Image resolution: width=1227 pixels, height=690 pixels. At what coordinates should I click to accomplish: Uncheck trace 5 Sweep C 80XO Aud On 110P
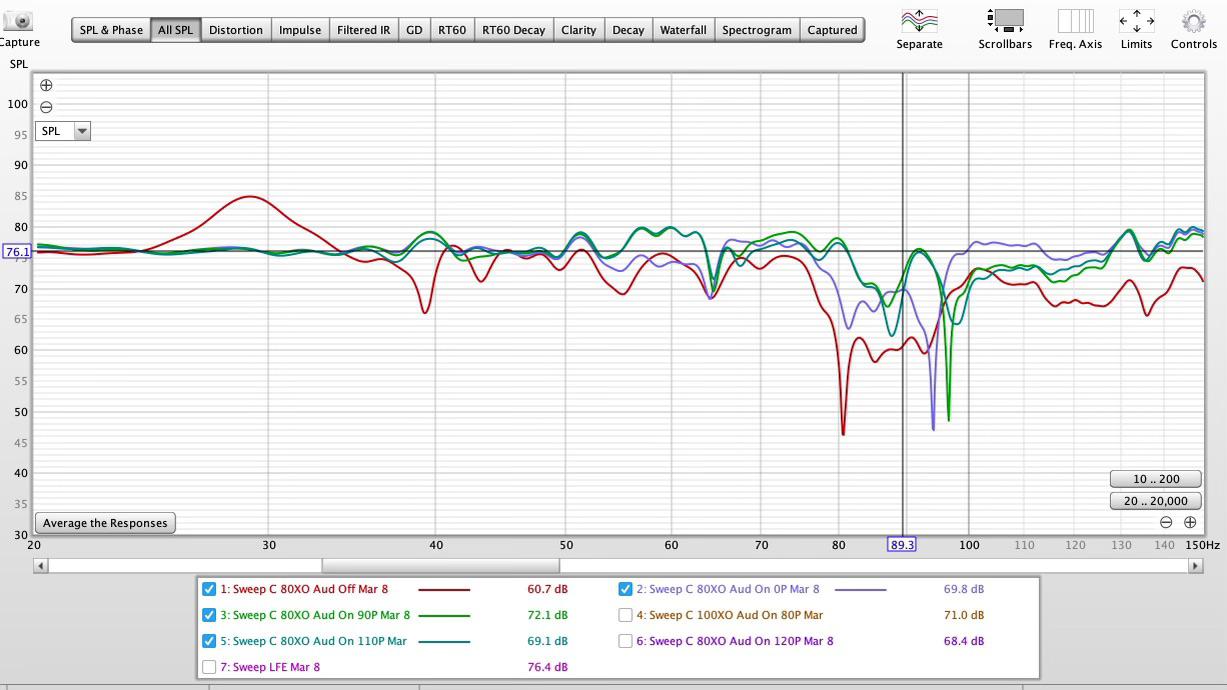click(x=209, y=641)
